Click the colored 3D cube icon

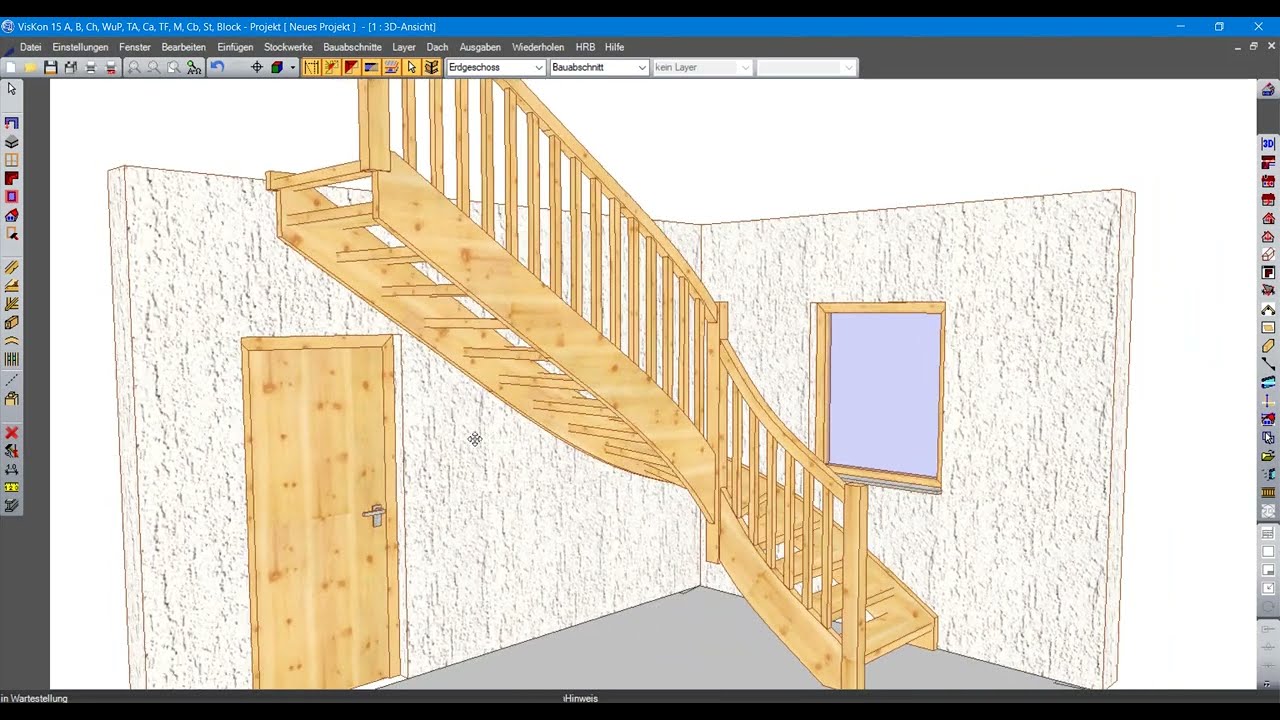(277, 67)
